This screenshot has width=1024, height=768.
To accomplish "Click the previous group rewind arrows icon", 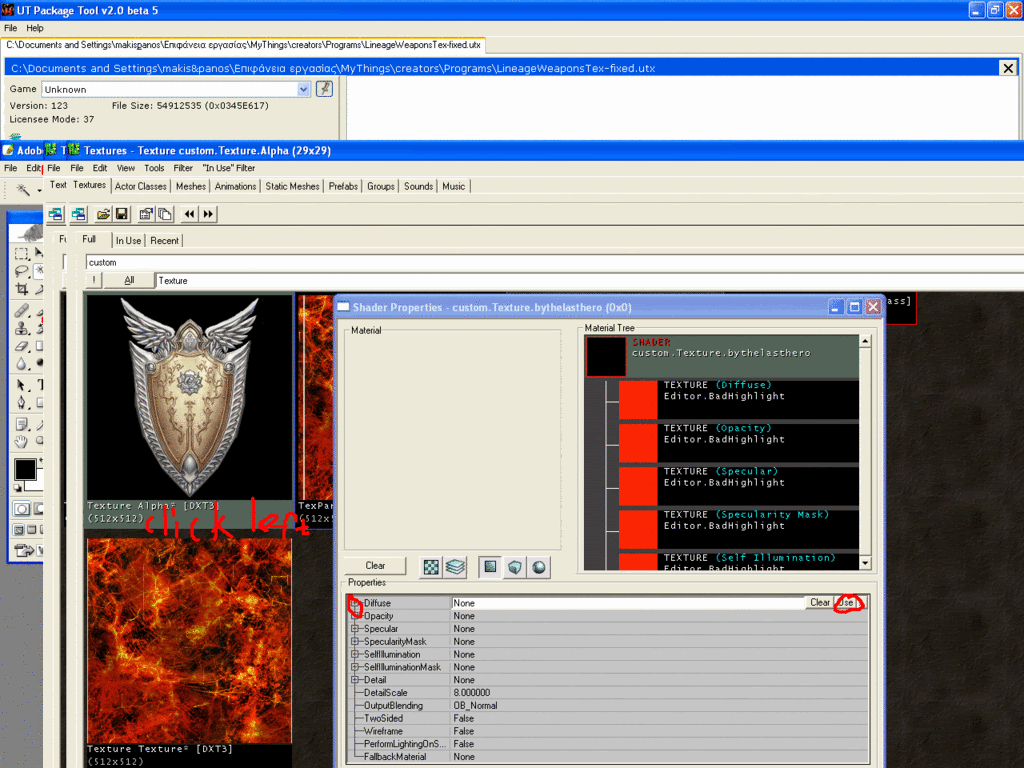I will tap(189, 214).
